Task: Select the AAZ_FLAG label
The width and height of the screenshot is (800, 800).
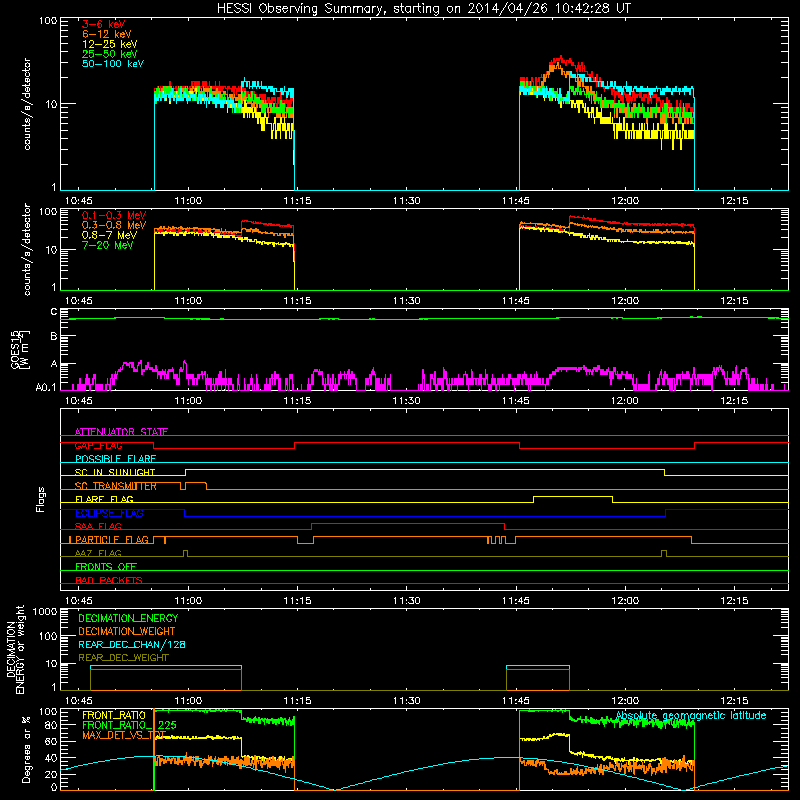Action: (x=98, y=553)
